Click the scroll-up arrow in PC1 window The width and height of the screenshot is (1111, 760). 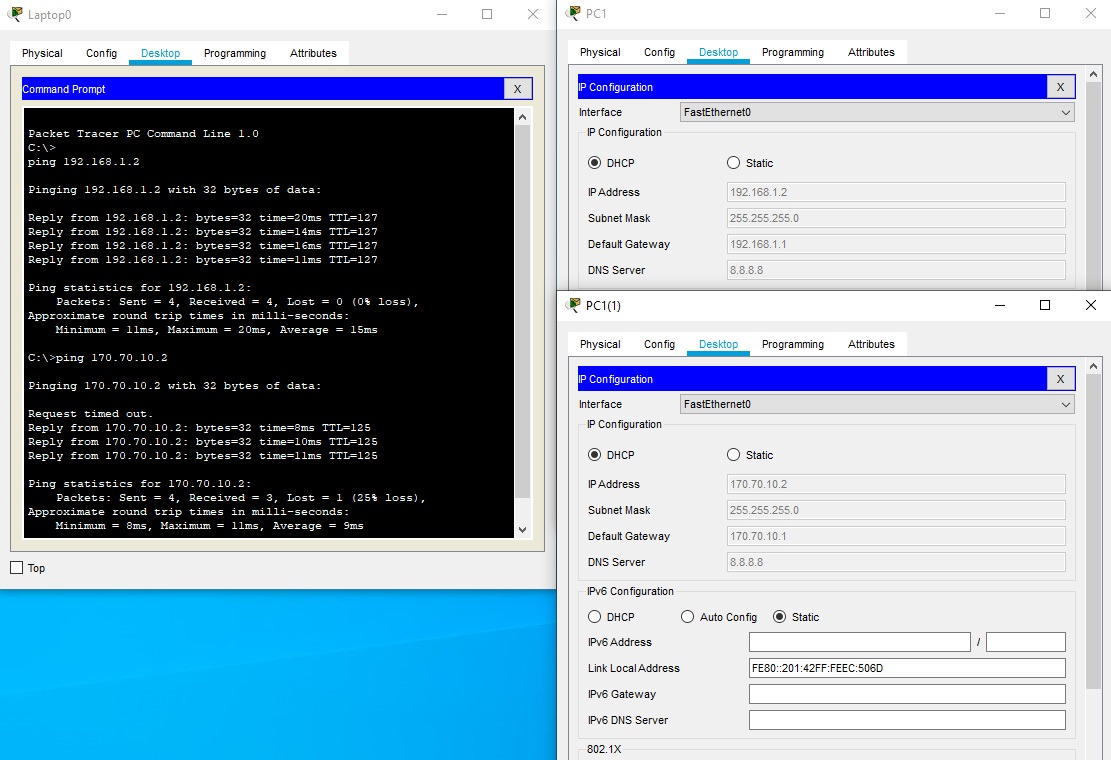tap(1093, 74)
